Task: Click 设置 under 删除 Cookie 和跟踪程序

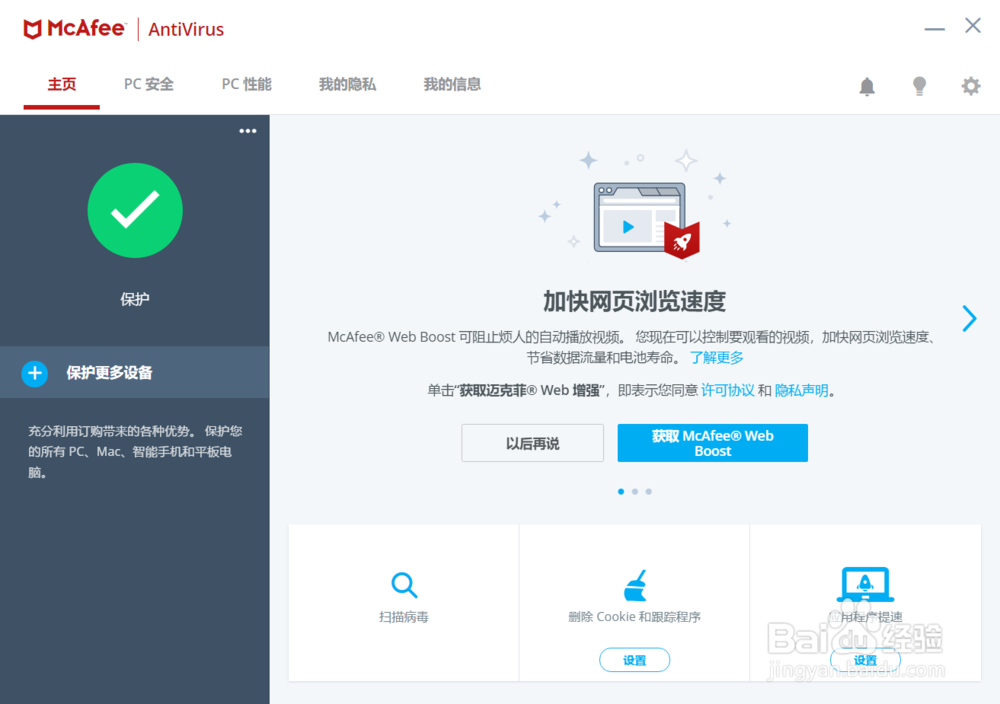Action: 635,660
